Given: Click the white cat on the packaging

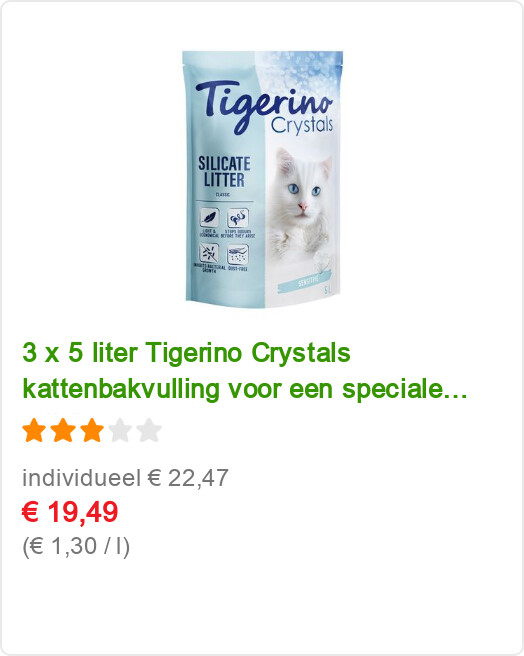Looking at the screenshot, I should [300, 201].
